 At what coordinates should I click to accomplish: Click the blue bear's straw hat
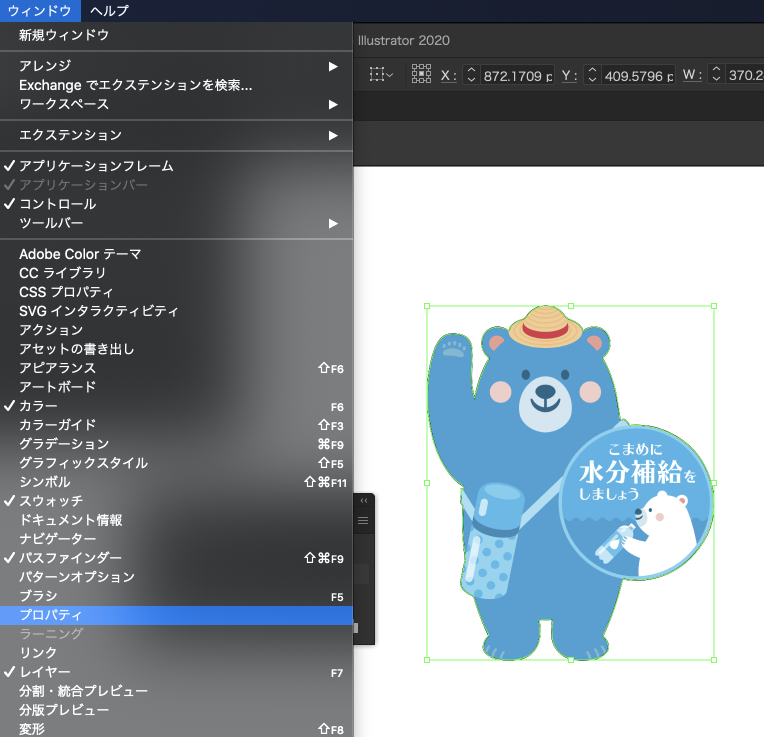coord(546,327)
